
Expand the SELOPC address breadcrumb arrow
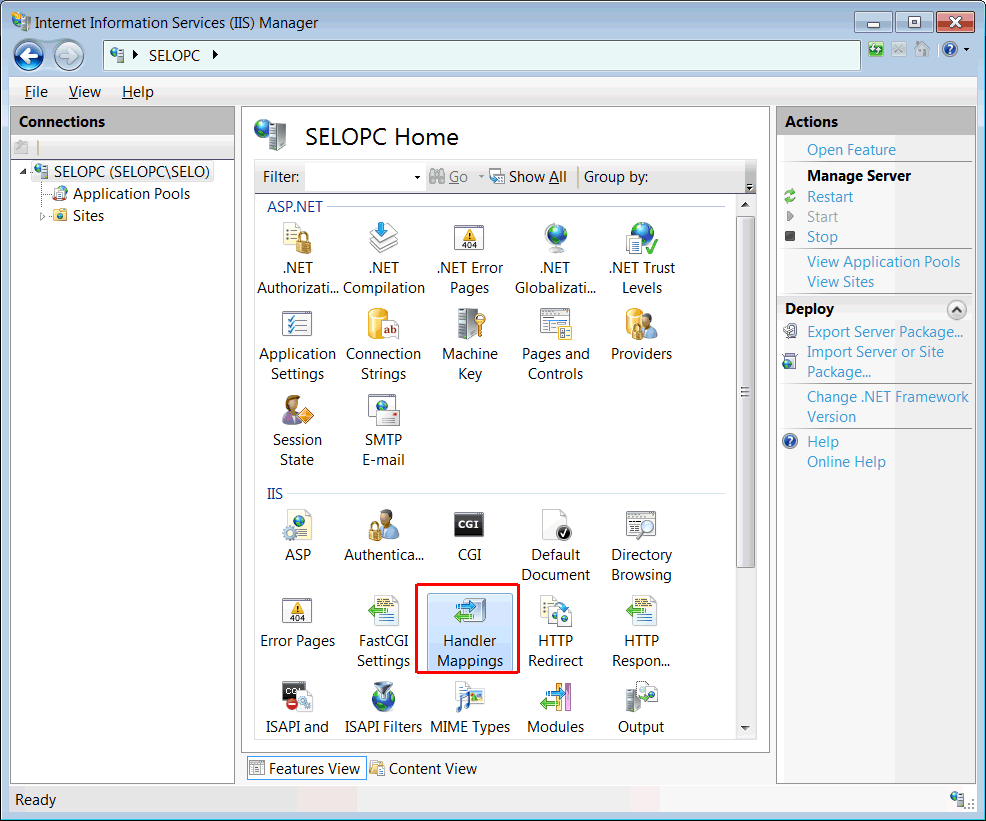pyautogui.click(x=215, y=55)
